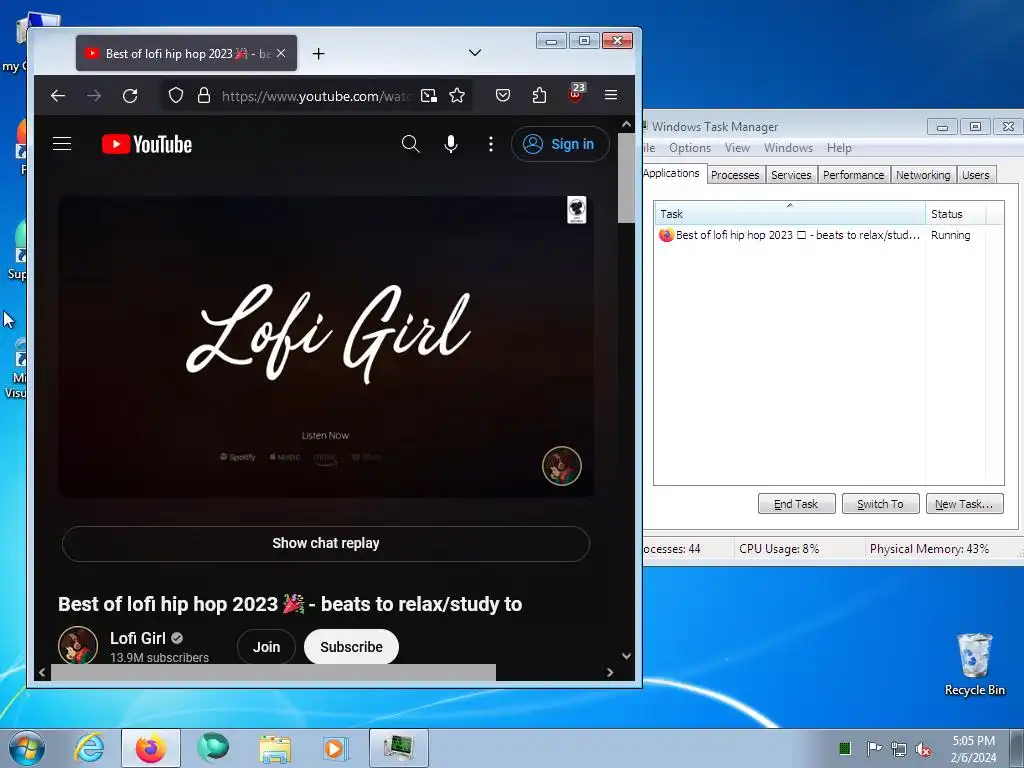
Task: Open Windows menu in Task Manager
Action: (788, 148)
